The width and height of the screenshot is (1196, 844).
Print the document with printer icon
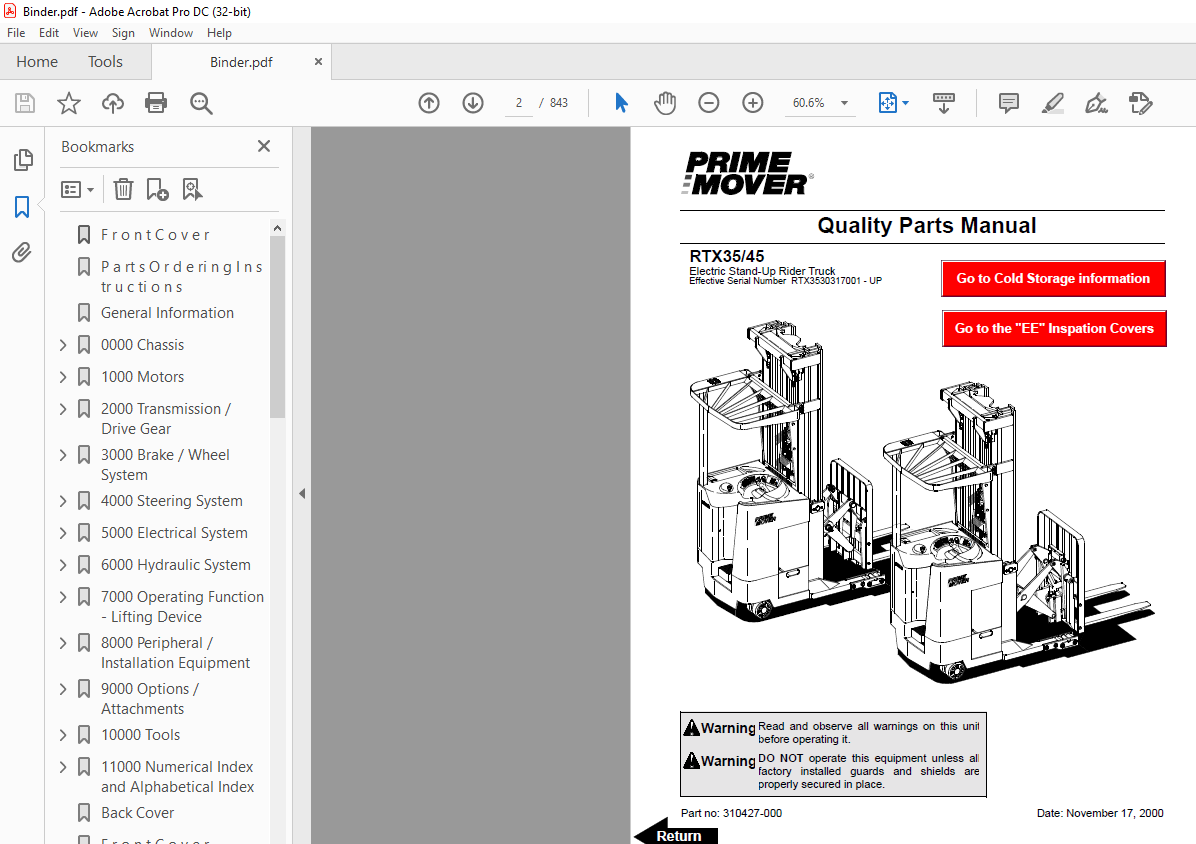click(x=156, y=103)
